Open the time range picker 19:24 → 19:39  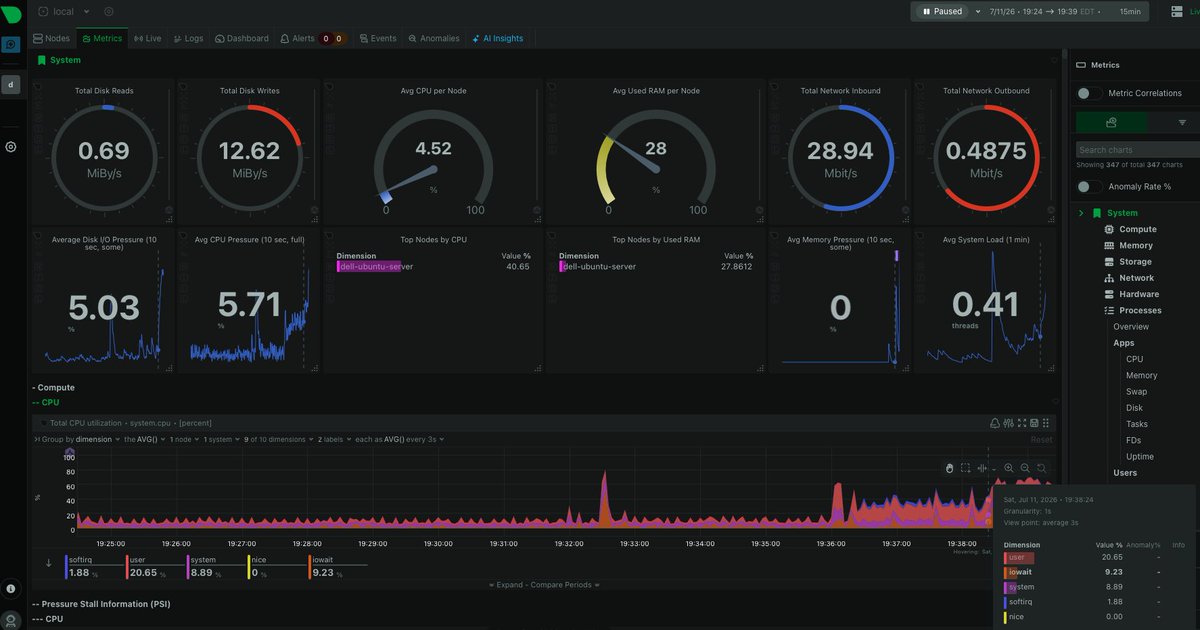click(x=1046, y=11)
